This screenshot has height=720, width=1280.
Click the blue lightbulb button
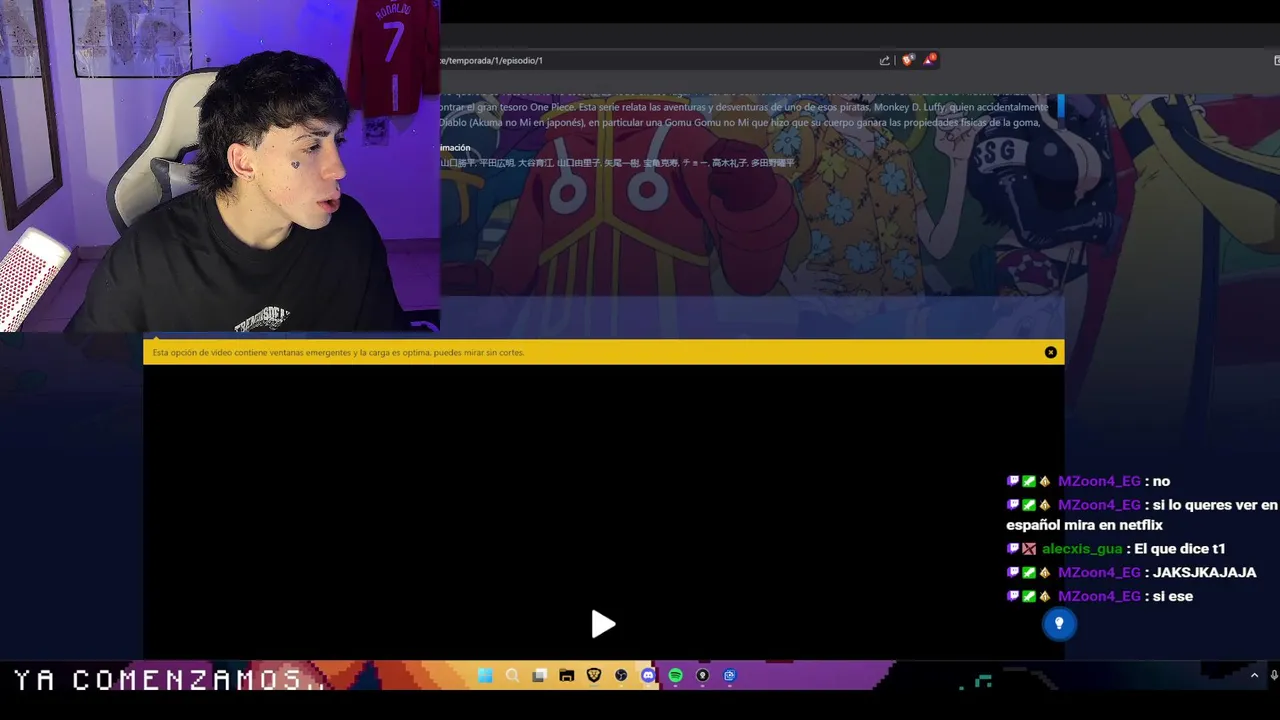tap(1059, 624)
